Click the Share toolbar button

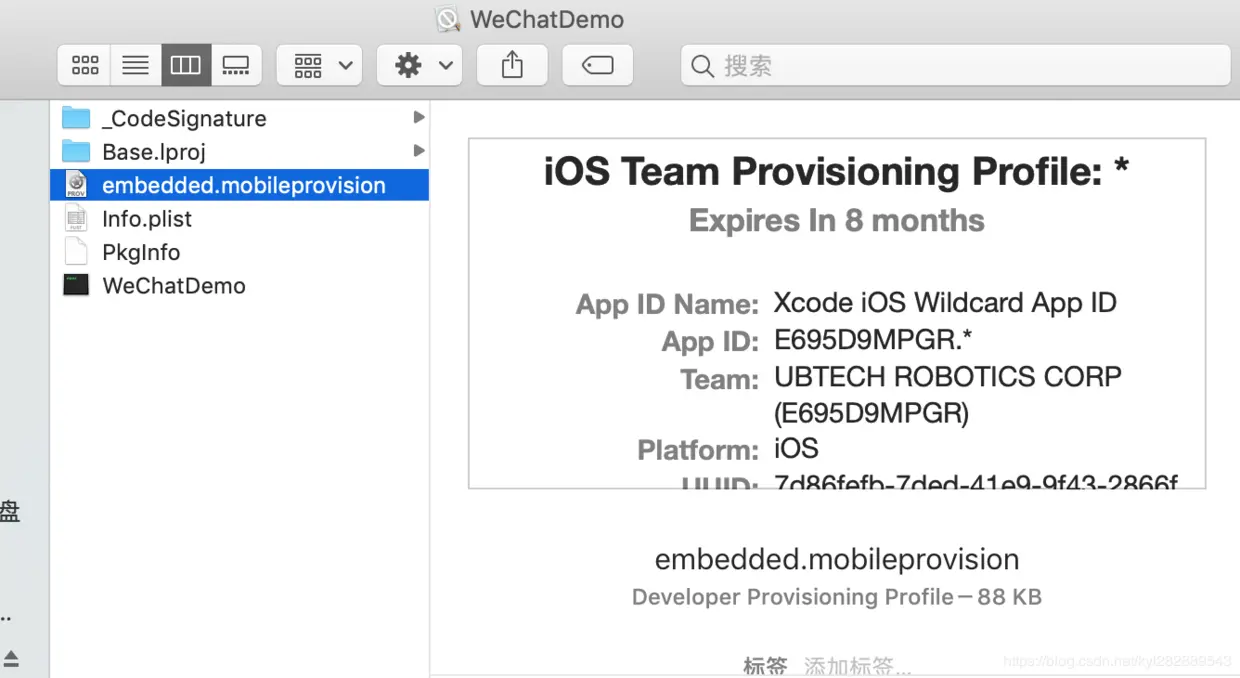(512, 66)
